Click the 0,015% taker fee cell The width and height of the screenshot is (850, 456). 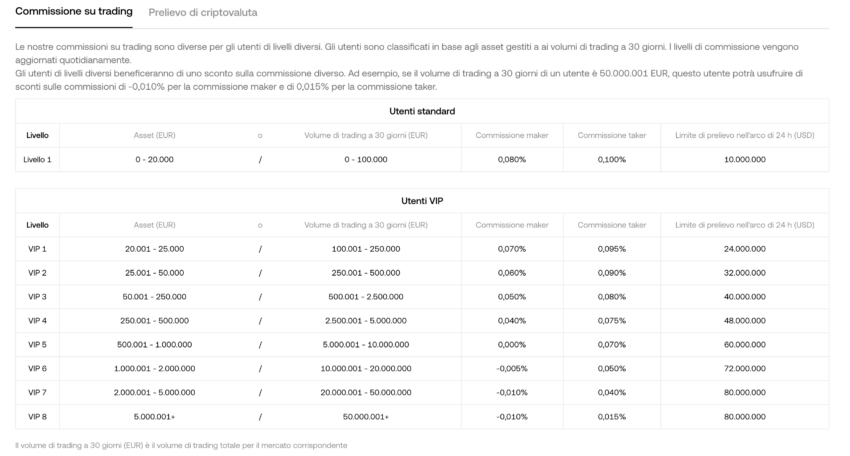pyautogui.click(x=611, y=416)
